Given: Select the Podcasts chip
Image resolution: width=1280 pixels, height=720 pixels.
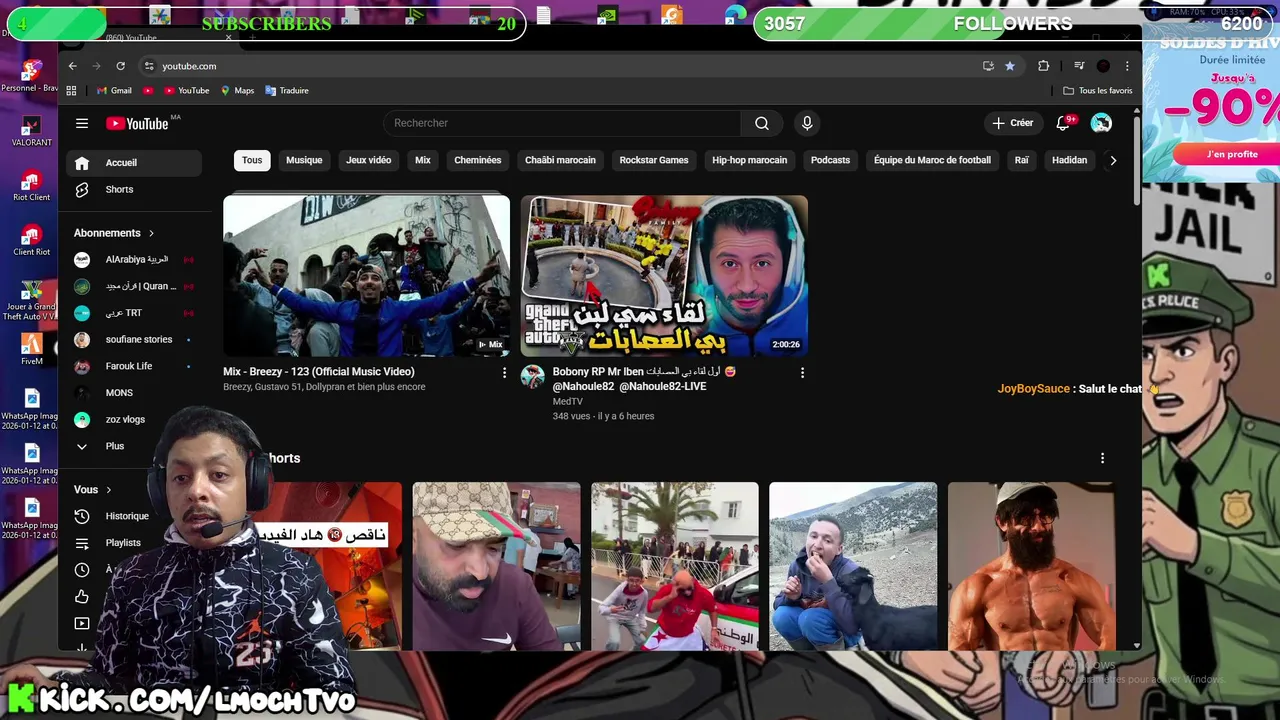Looking at the screenshot, I should pyautogui.click(x=830, y=160).
